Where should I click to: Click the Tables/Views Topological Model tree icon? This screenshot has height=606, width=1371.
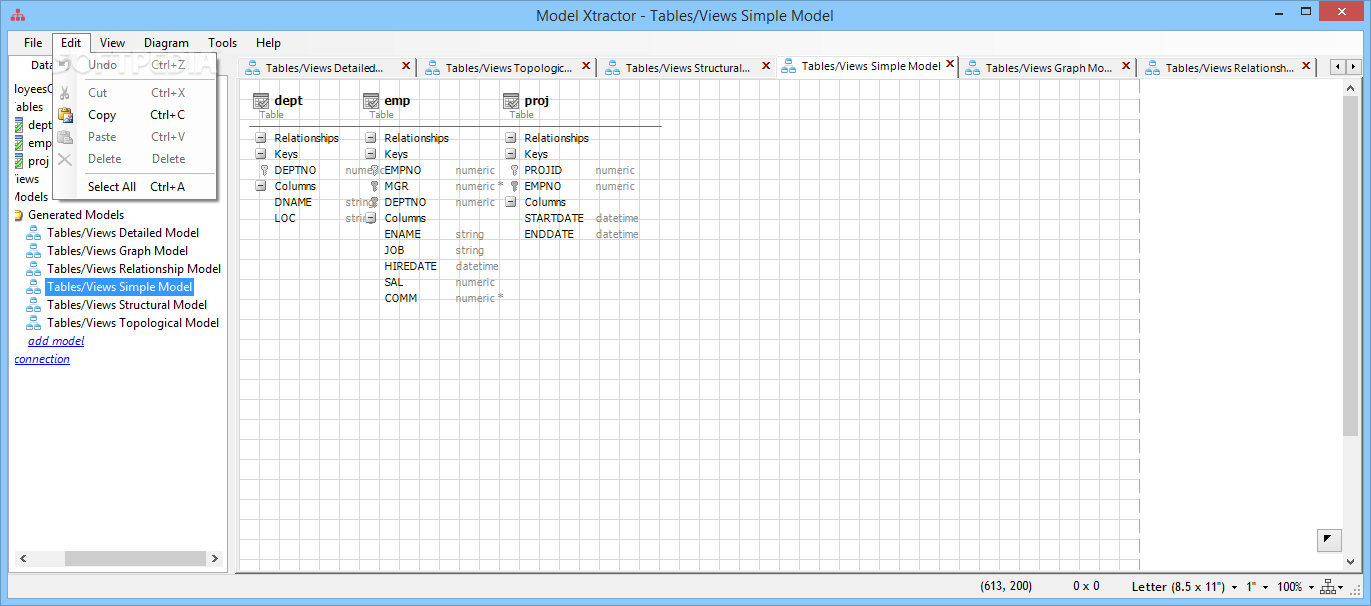(34, 323)
